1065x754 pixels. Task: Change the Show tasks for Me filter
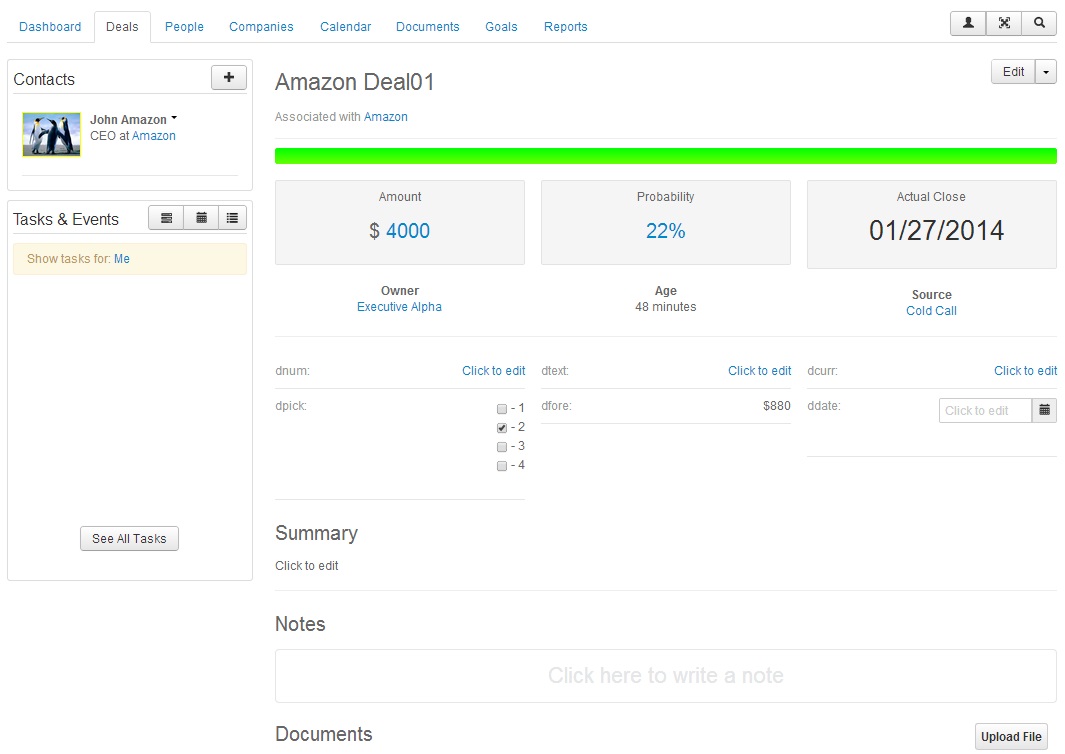(122, 259)
